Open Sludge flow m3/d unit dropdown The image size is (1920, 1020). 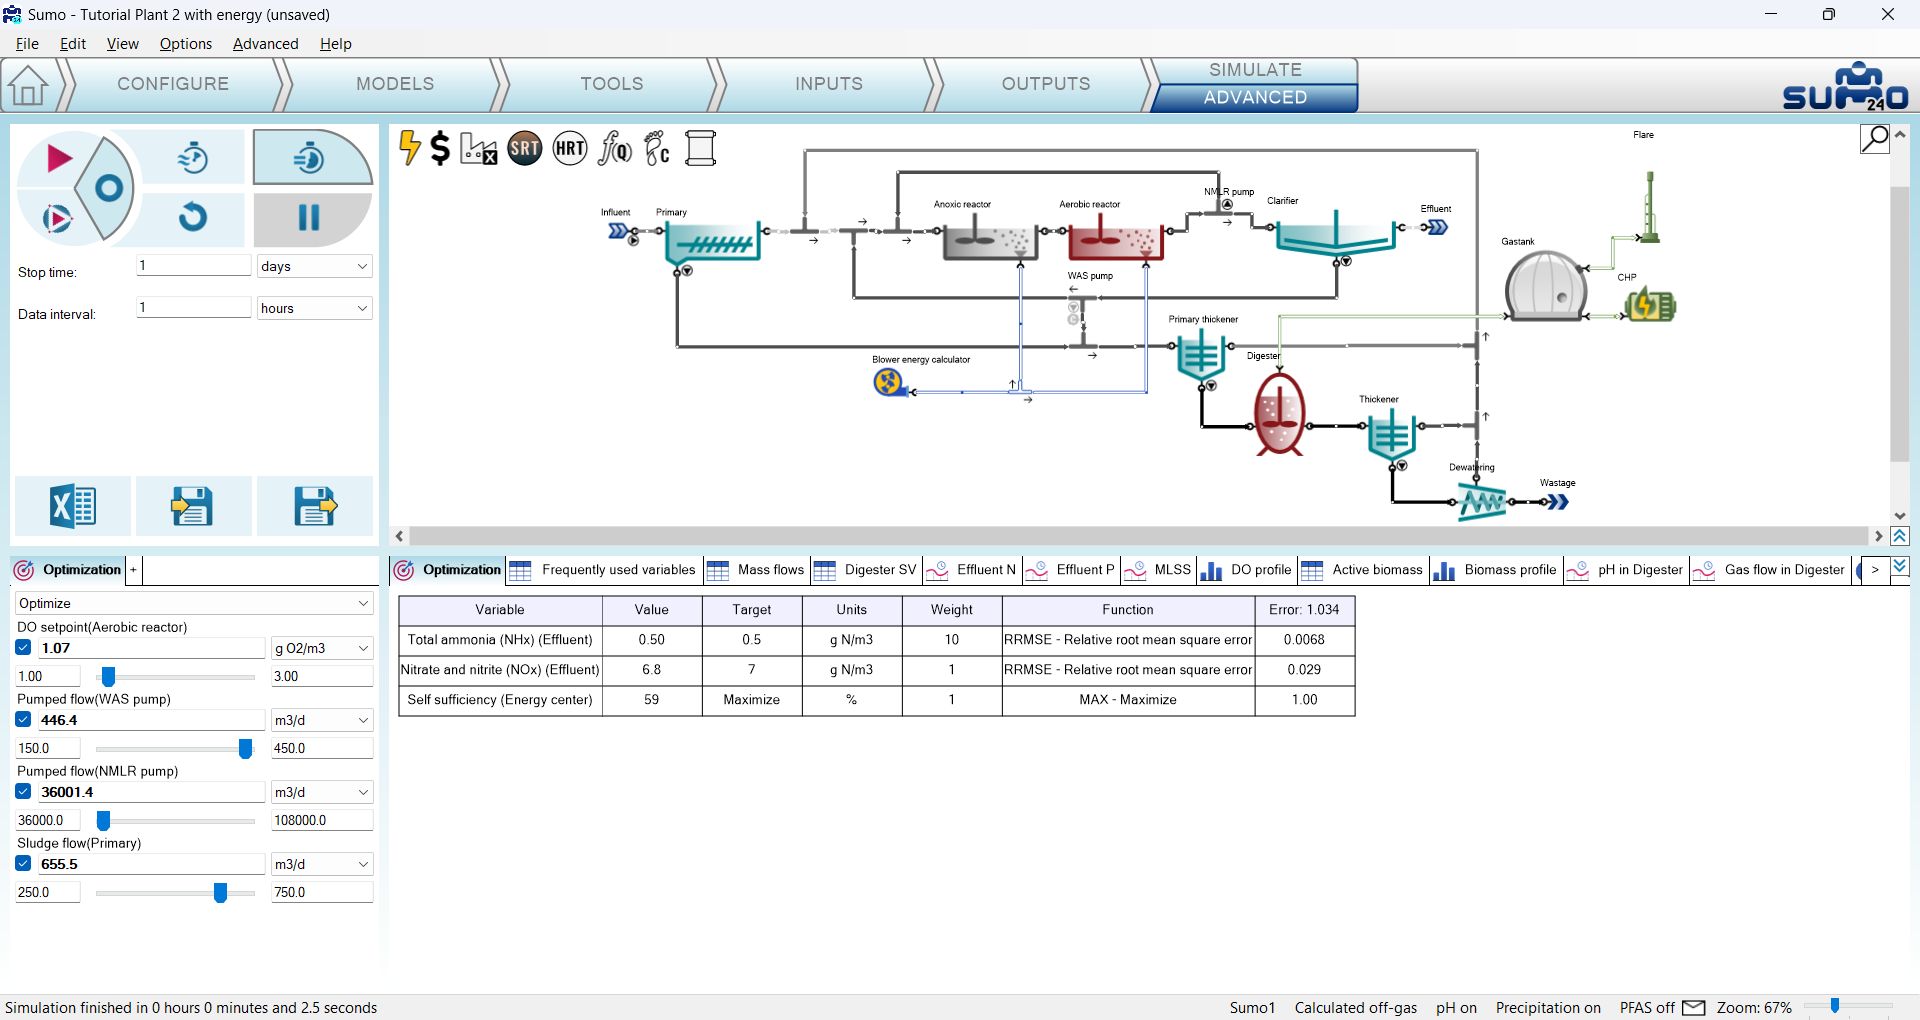tap(322, 864)
